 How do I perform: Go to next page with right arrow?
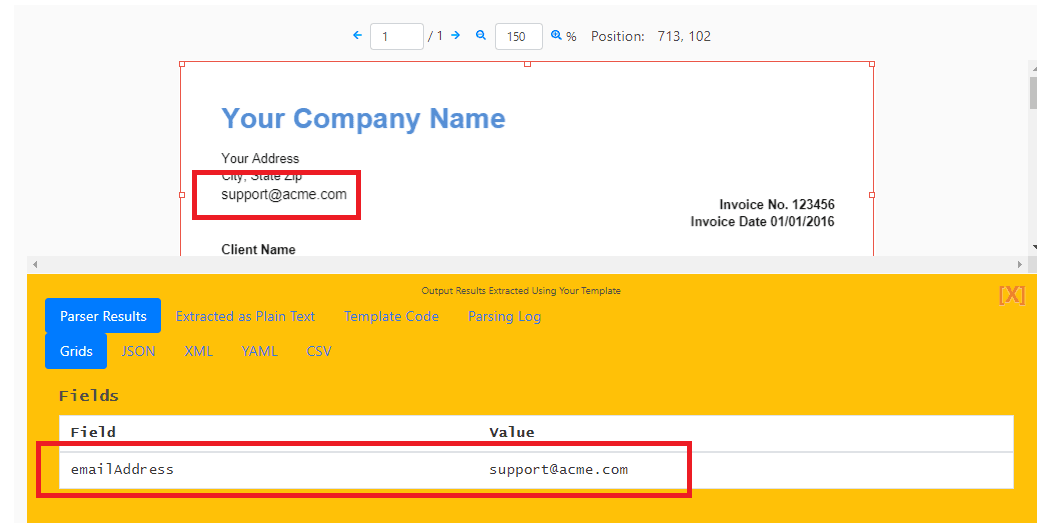pyautogui.click(x=455, y=35)
